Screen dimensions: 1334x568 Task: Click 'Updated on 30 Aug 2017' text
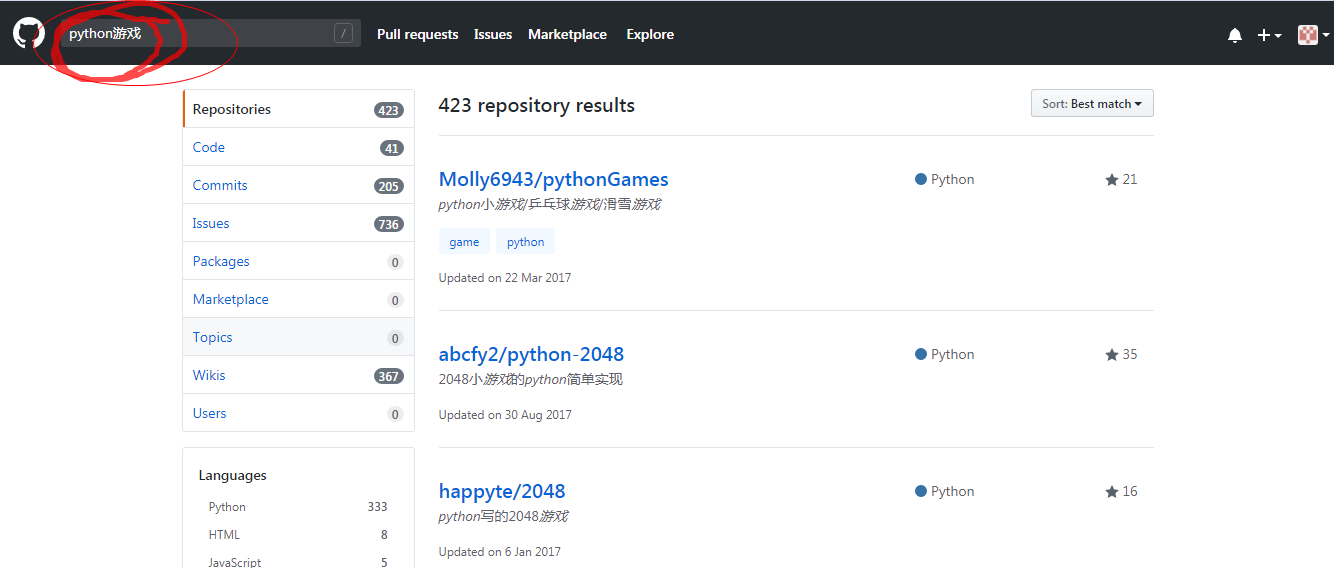tap(505, 415)
